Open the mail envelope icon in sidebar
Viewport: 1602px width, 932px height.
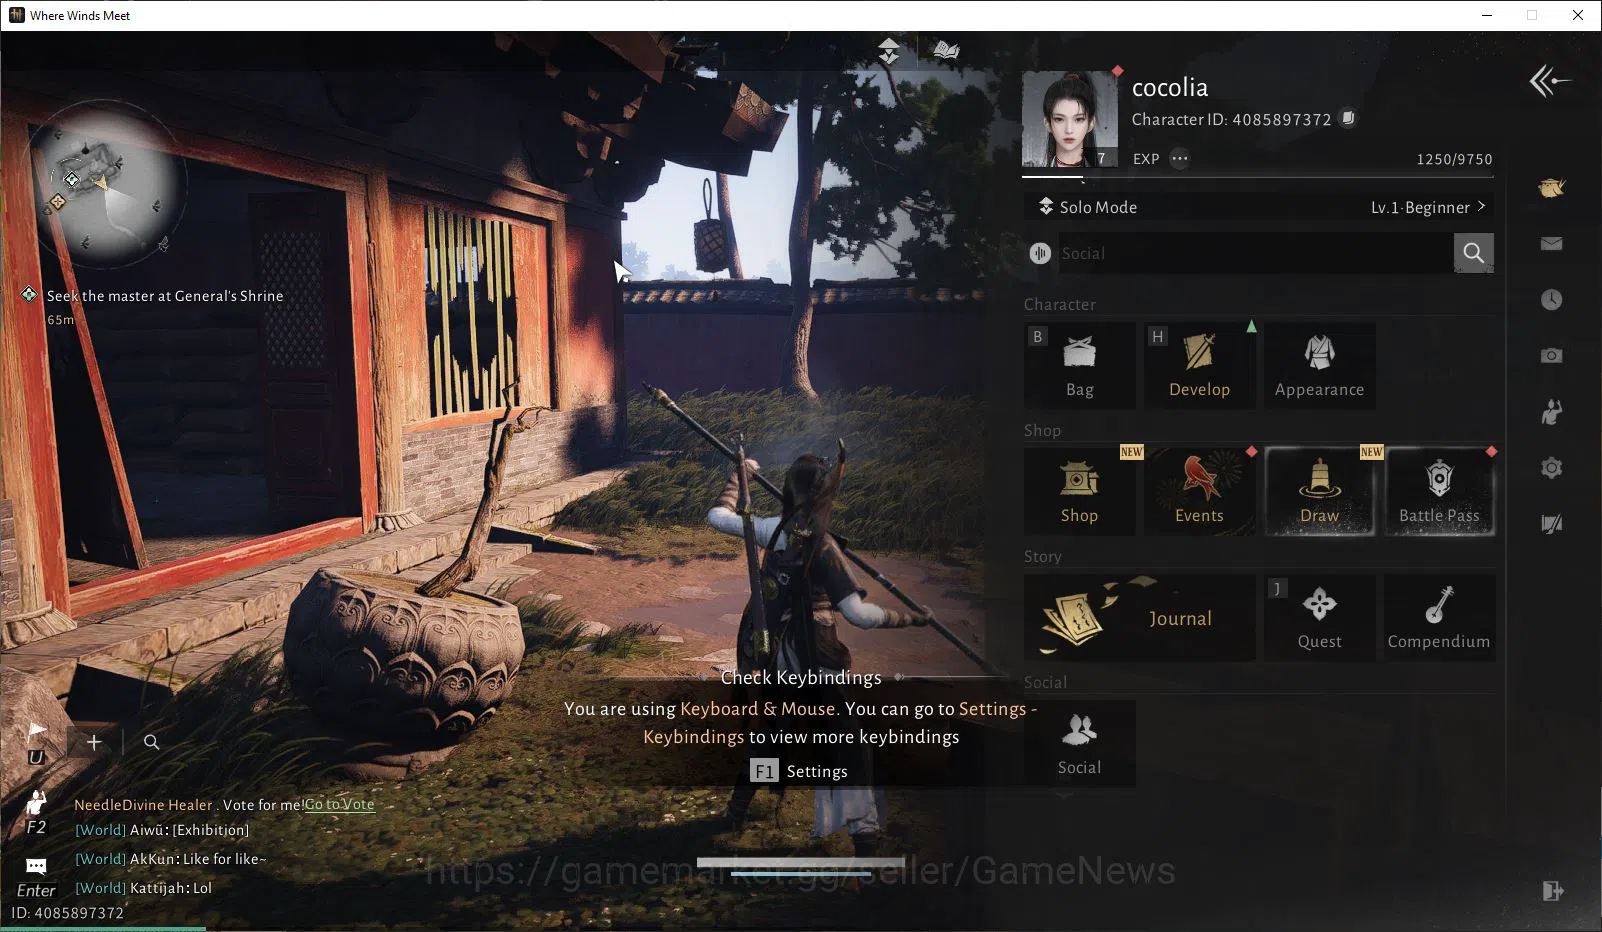[1551, 244]
